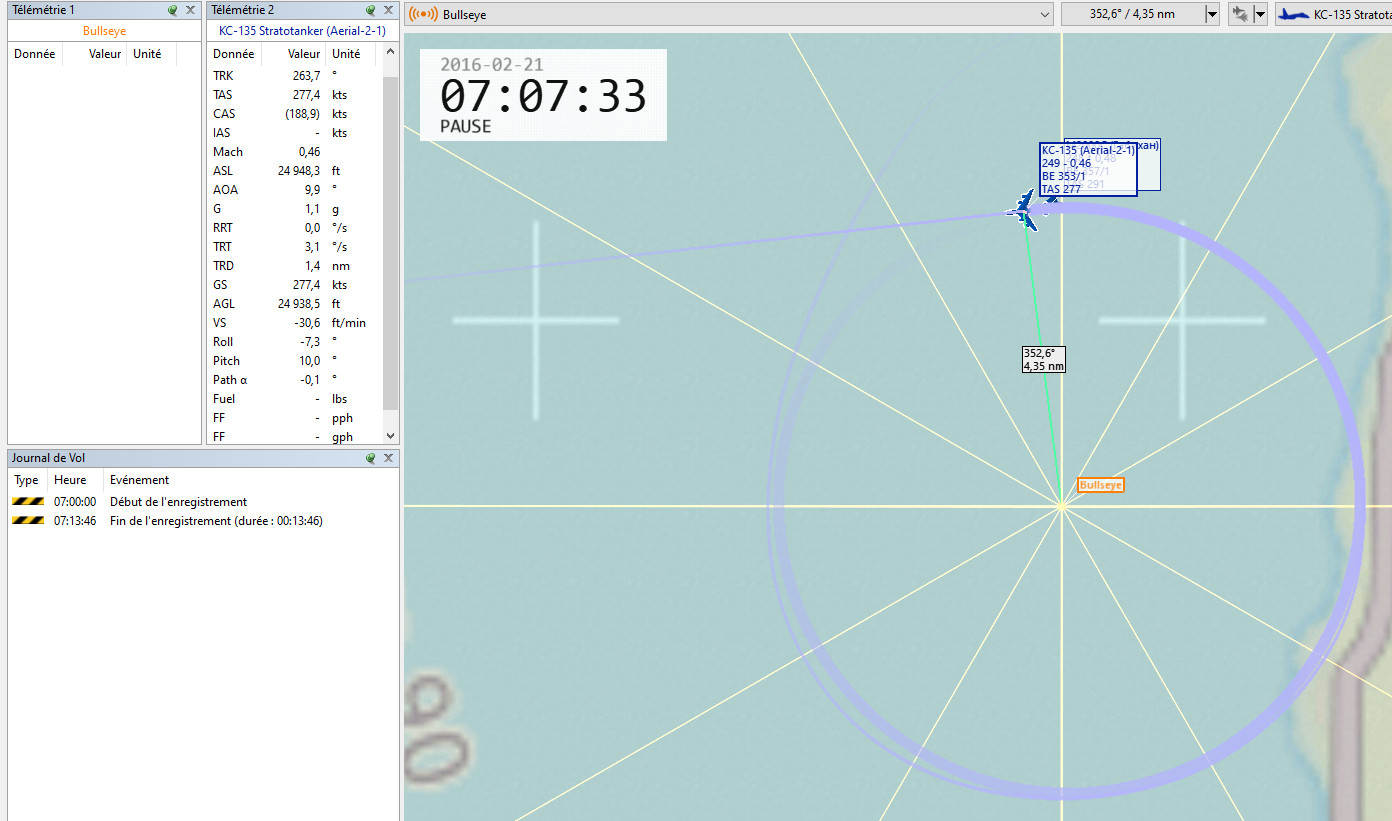Open the Bullseye object selection dropdown

(x=1045, y=14)
